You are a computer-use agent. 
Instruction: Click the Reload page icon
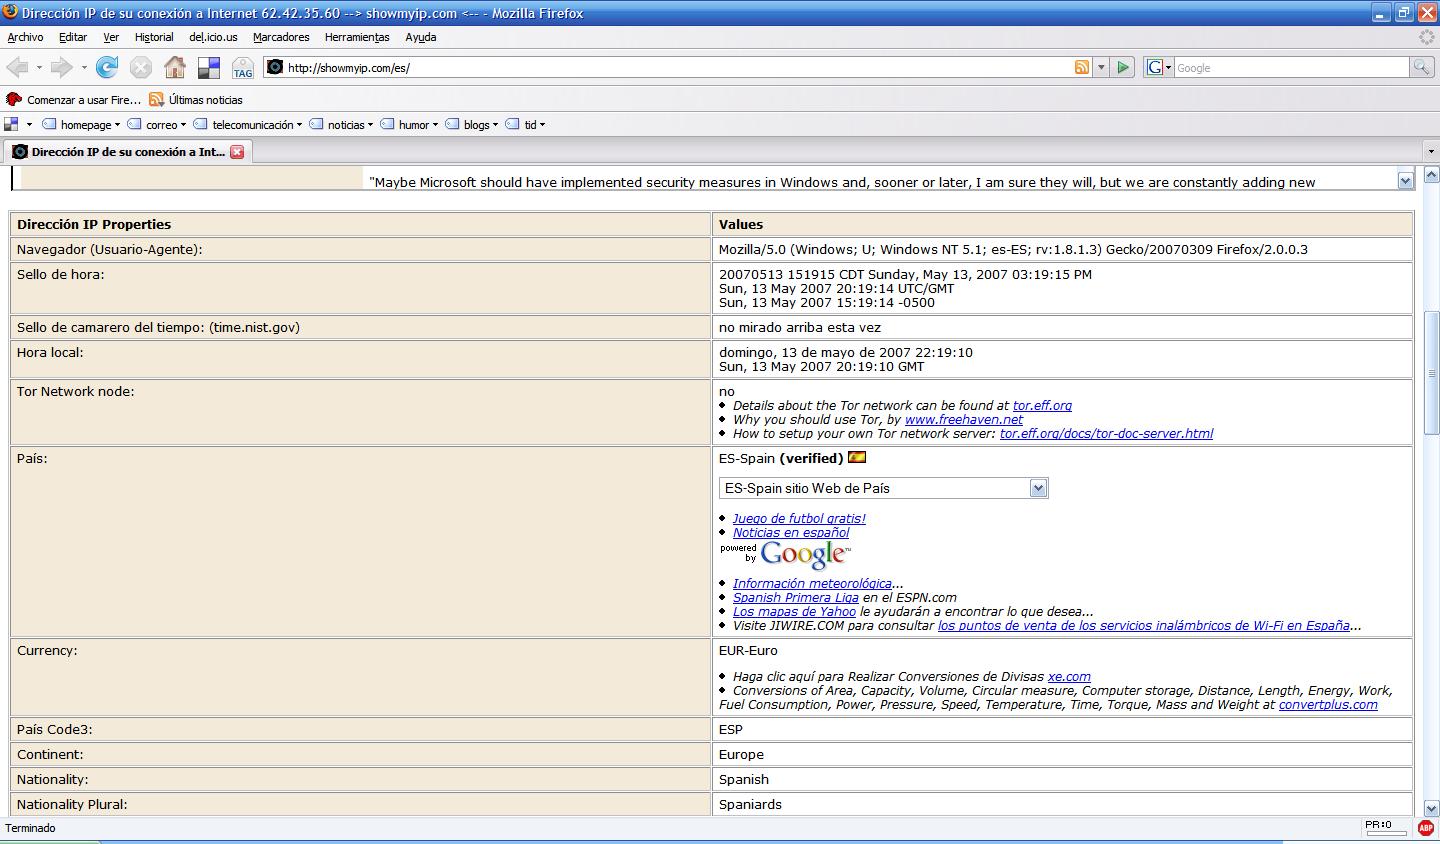(107, 67)
